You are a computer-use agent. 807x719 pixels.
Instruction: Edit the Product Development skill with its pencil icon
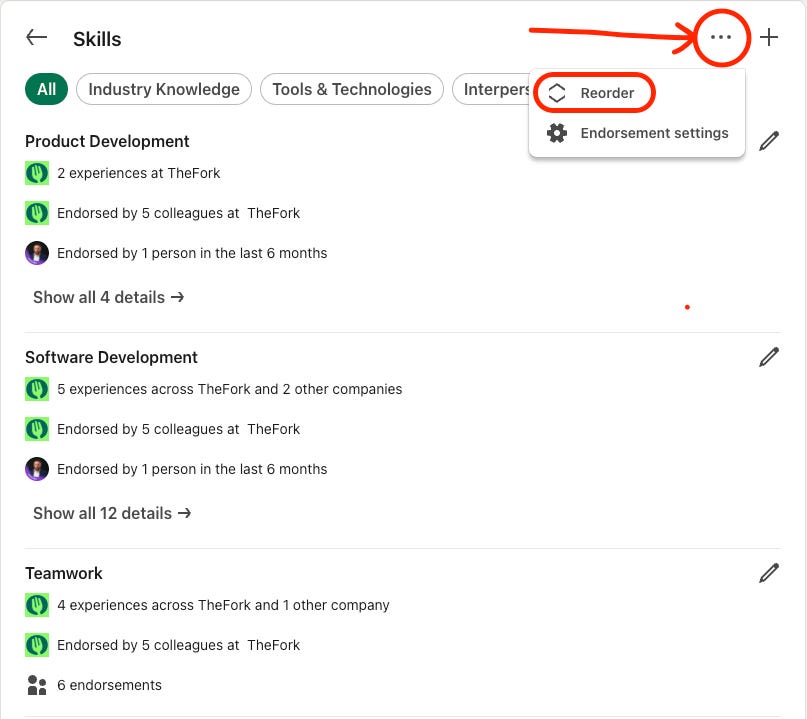[769, 141]
